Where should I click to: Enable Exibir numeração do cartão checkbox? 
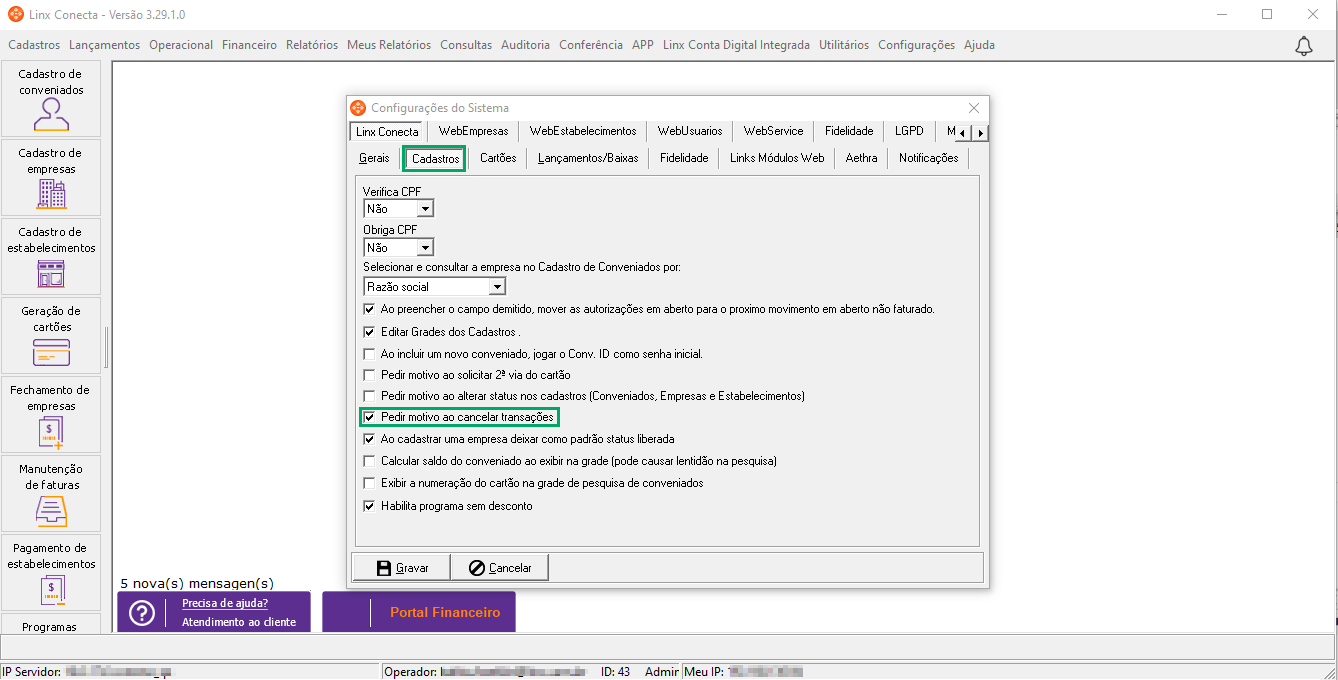coord(370,483)
